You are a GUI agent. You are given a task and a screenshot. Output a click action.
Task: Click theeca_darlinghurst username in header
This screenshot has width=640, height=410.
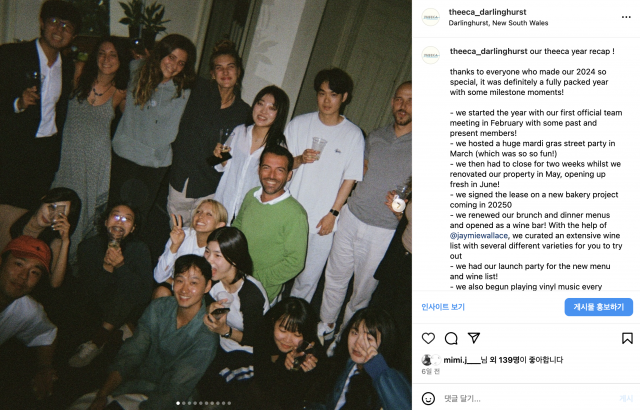[487, 12]
